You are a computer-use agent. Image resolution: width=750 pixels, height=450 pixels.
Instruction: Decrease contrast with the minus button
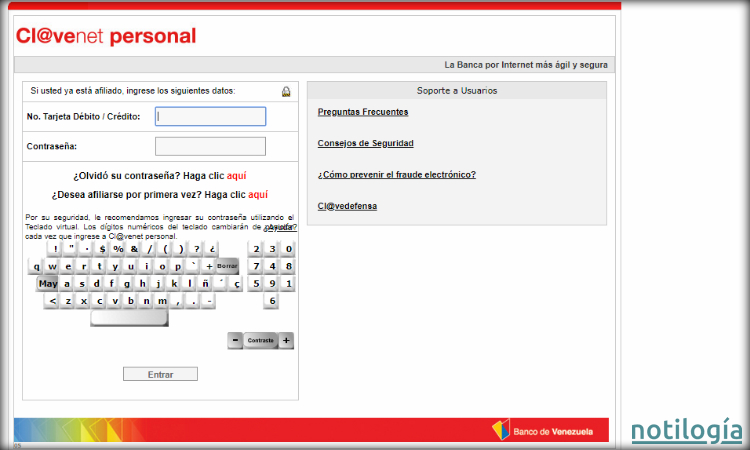[x=235, y=340]
